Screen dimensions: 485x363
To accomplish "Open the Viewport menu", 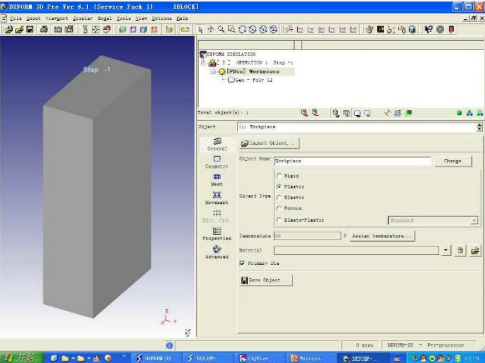I will tap(57, 19).
